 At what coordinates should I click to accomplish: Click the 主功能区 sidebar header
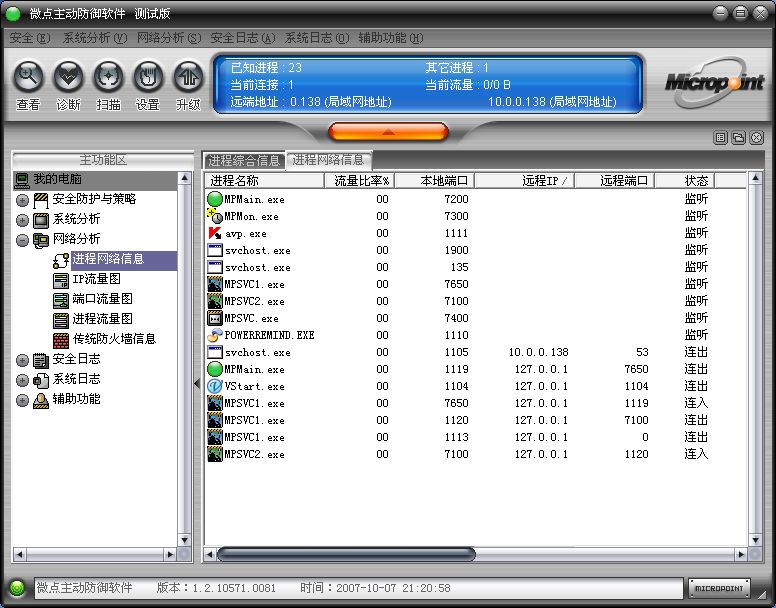[103, 160]
